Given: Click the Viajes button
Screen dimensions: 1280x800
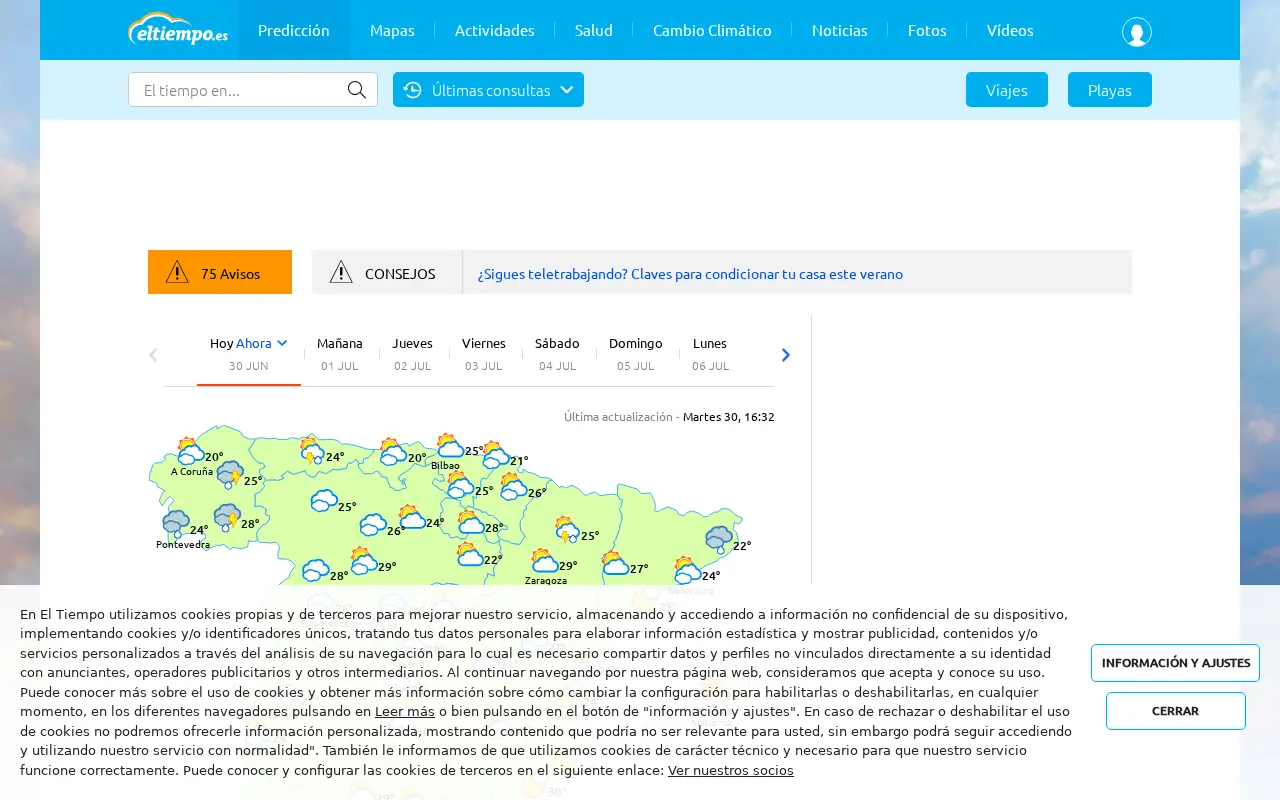Looking at the screenshot, I should pos(1007,90).
